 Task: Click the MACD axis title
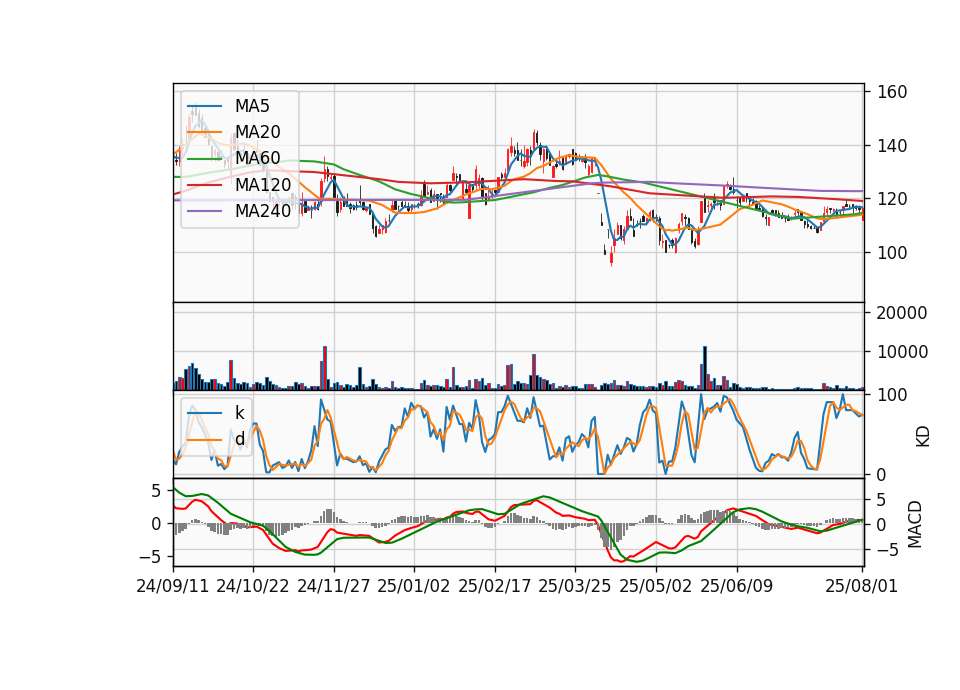pos(914,524)
